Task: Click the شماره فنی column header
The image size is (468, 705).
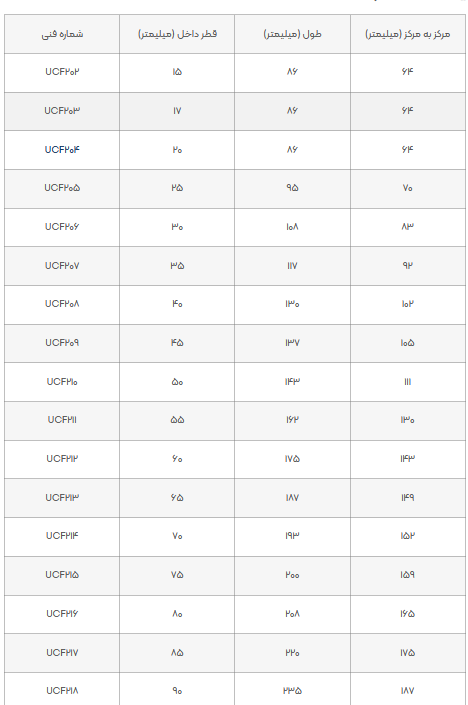Action: [x=62, y=34]
